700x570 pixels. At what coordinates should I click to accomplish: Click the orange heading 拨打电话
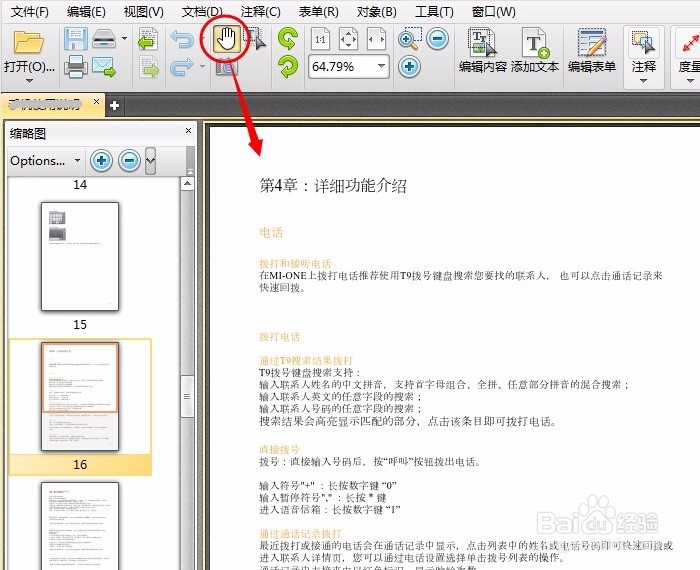point(279,336)
